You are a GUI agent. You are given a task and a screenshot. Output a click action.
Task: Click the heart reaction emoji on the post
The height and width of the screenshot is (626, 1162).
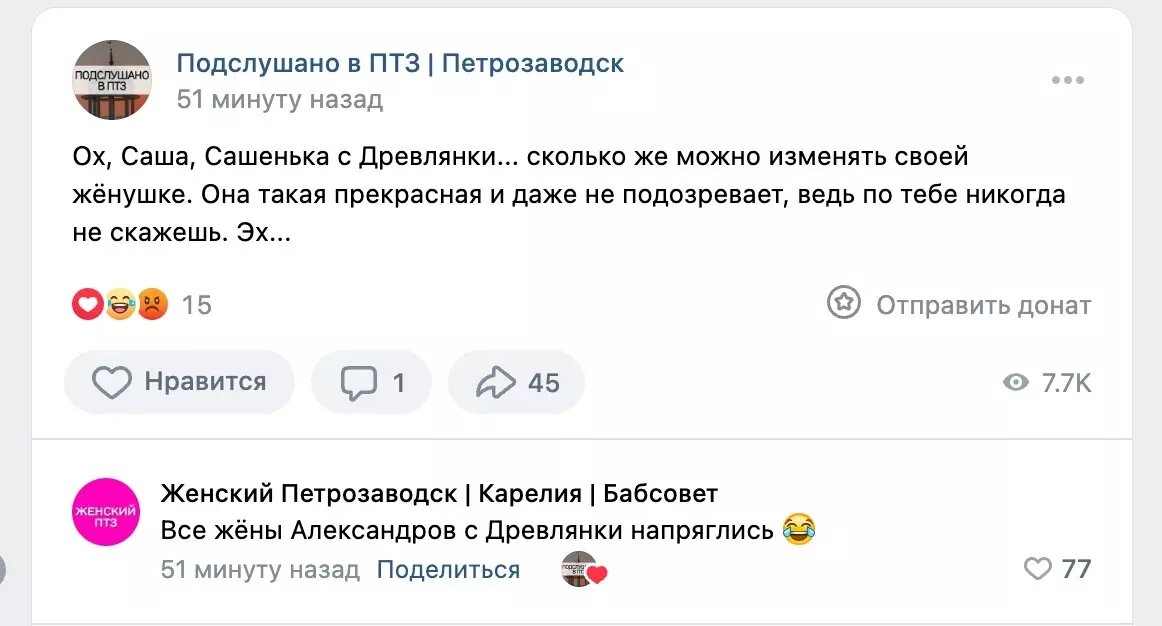[x=87, y=303]
